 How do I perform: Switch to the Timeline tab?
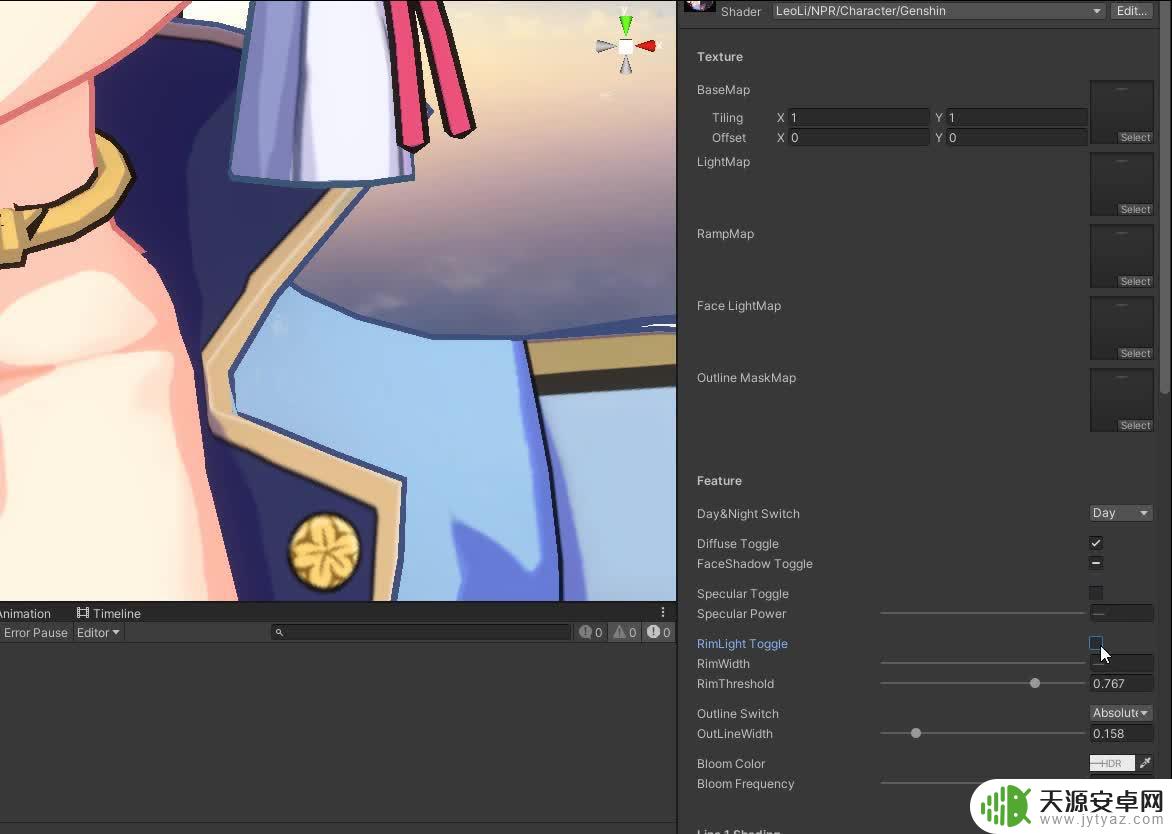(108, 613)
